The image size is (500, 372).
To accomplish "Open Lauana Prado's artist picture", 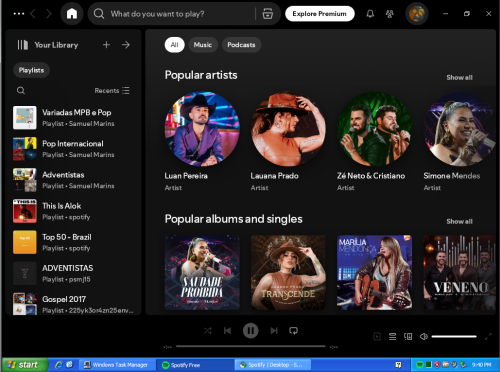I will [288, 129].
